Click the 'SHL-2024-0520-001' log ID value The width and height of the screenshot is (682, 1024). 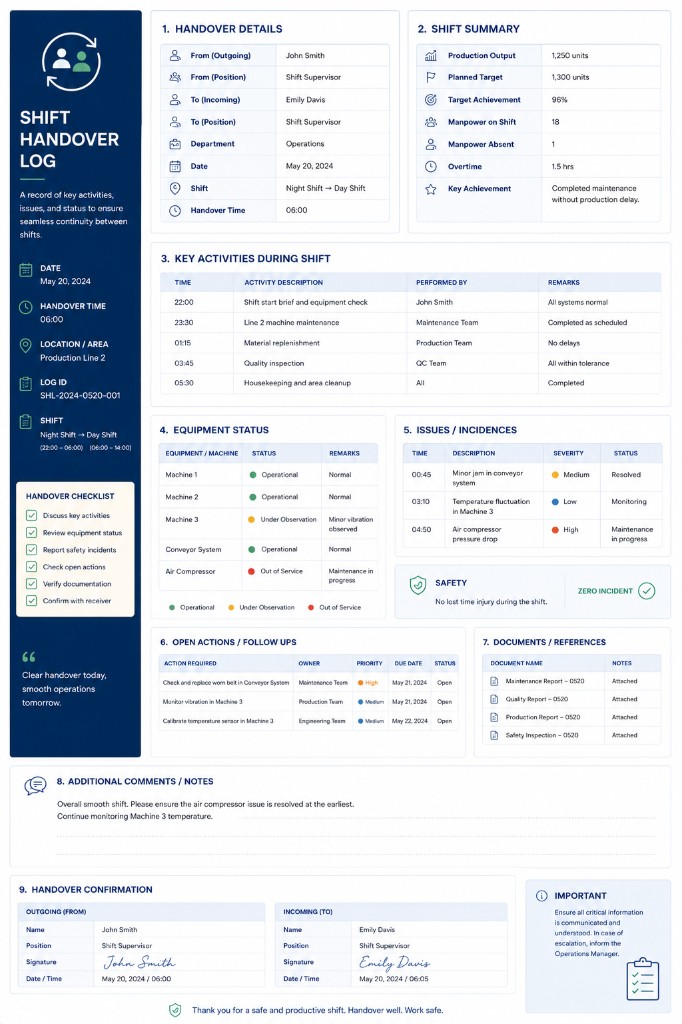point(80,396)
